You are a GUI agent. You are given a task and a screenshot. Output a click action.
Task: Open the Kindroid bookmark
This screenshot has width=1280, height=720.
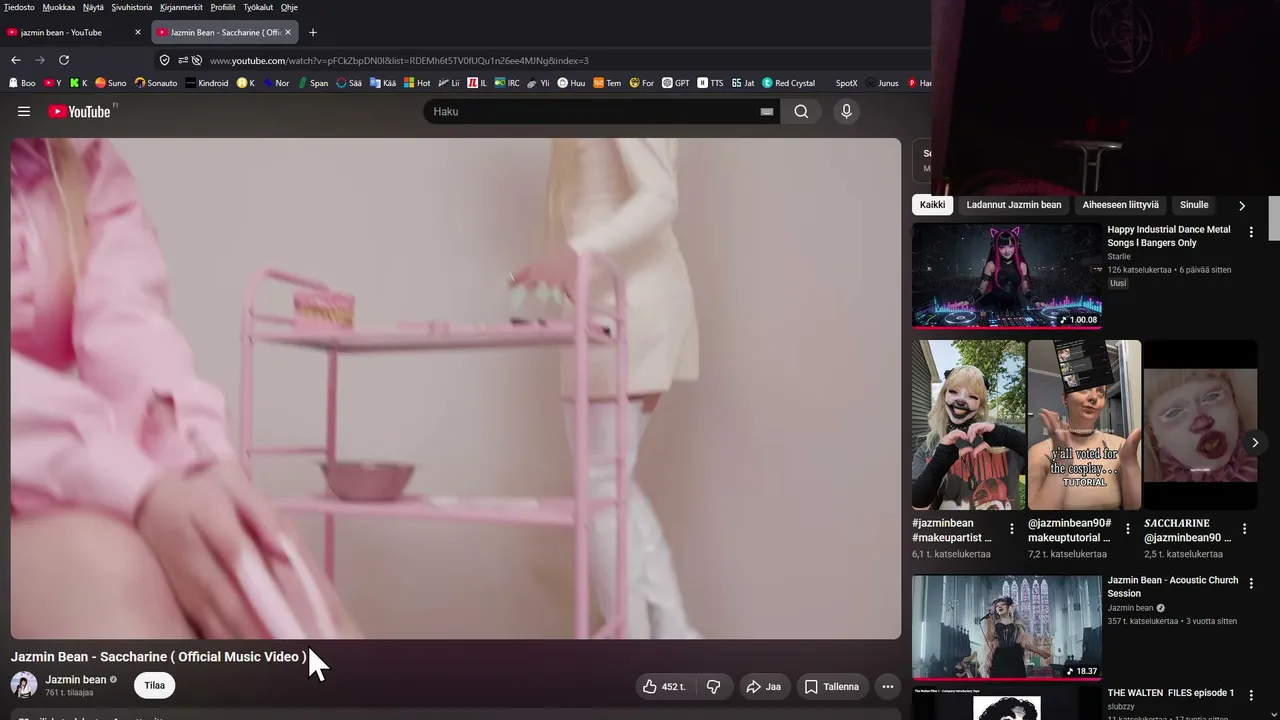207,83
